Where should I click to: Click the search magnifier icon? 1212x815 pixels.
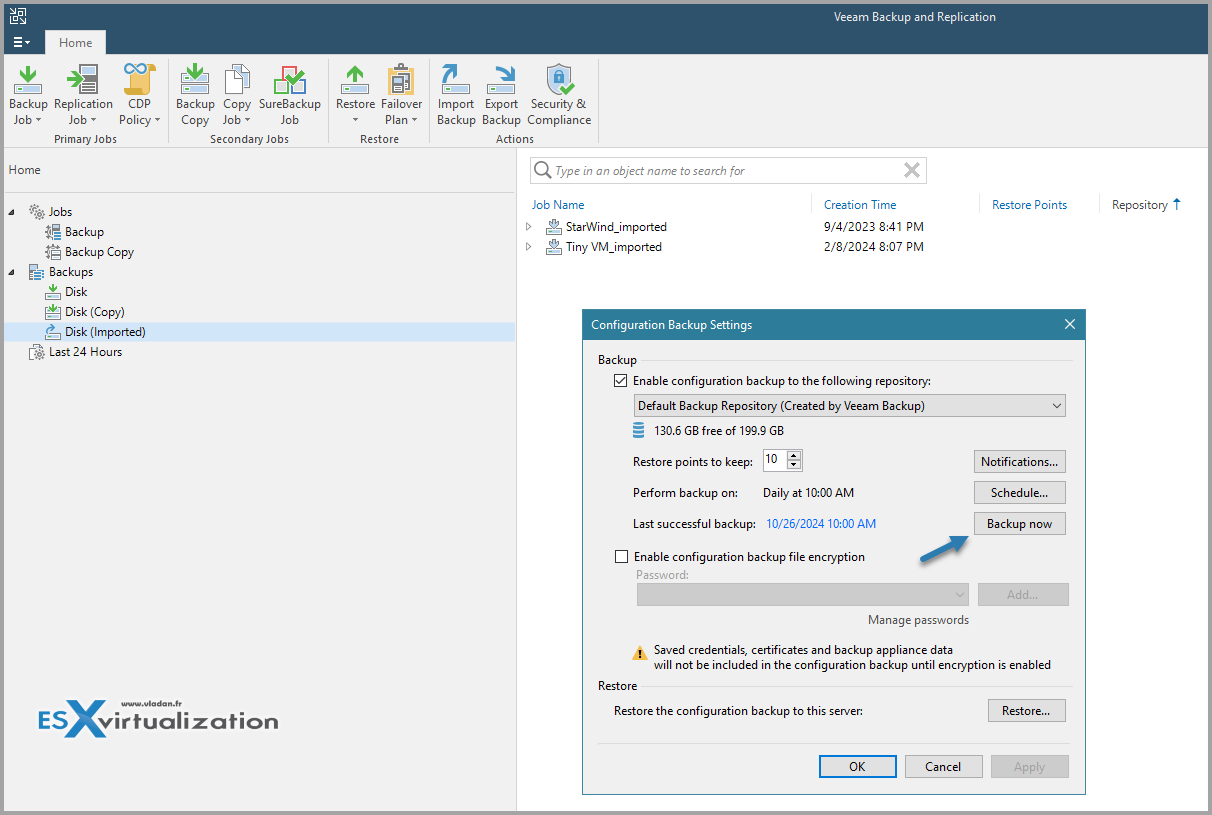coord(542,171)
